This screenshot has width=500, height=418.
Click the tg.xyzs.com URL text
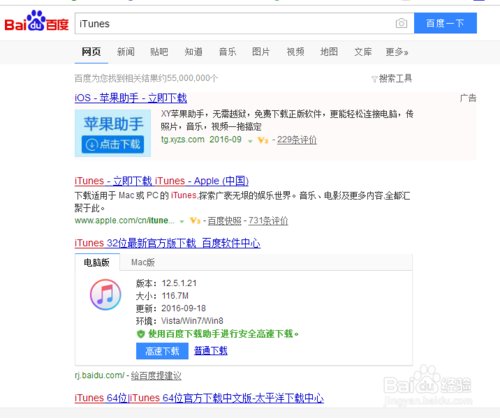pyautogui.click(x=183, y=140)
